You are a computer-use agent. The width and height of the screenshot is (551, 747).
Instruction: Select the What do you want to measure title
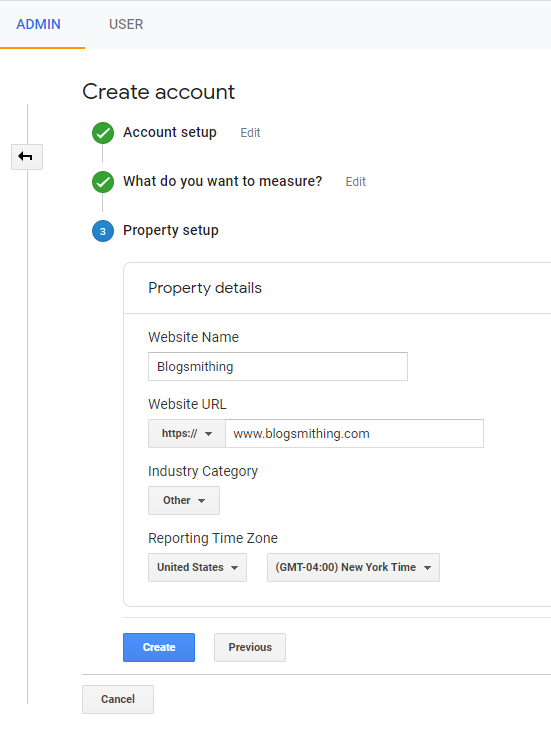[223, 182]
